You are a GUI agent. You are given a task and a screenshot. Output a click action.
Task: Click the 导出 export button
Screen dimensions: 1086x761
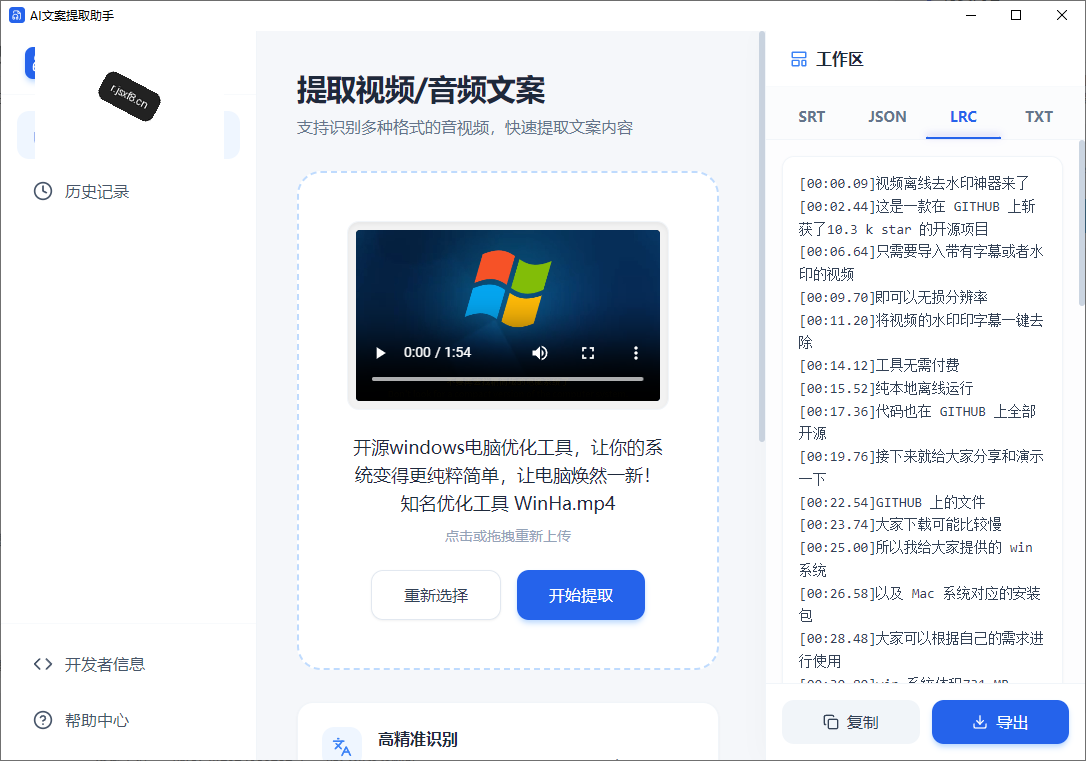click(1000, 722)
